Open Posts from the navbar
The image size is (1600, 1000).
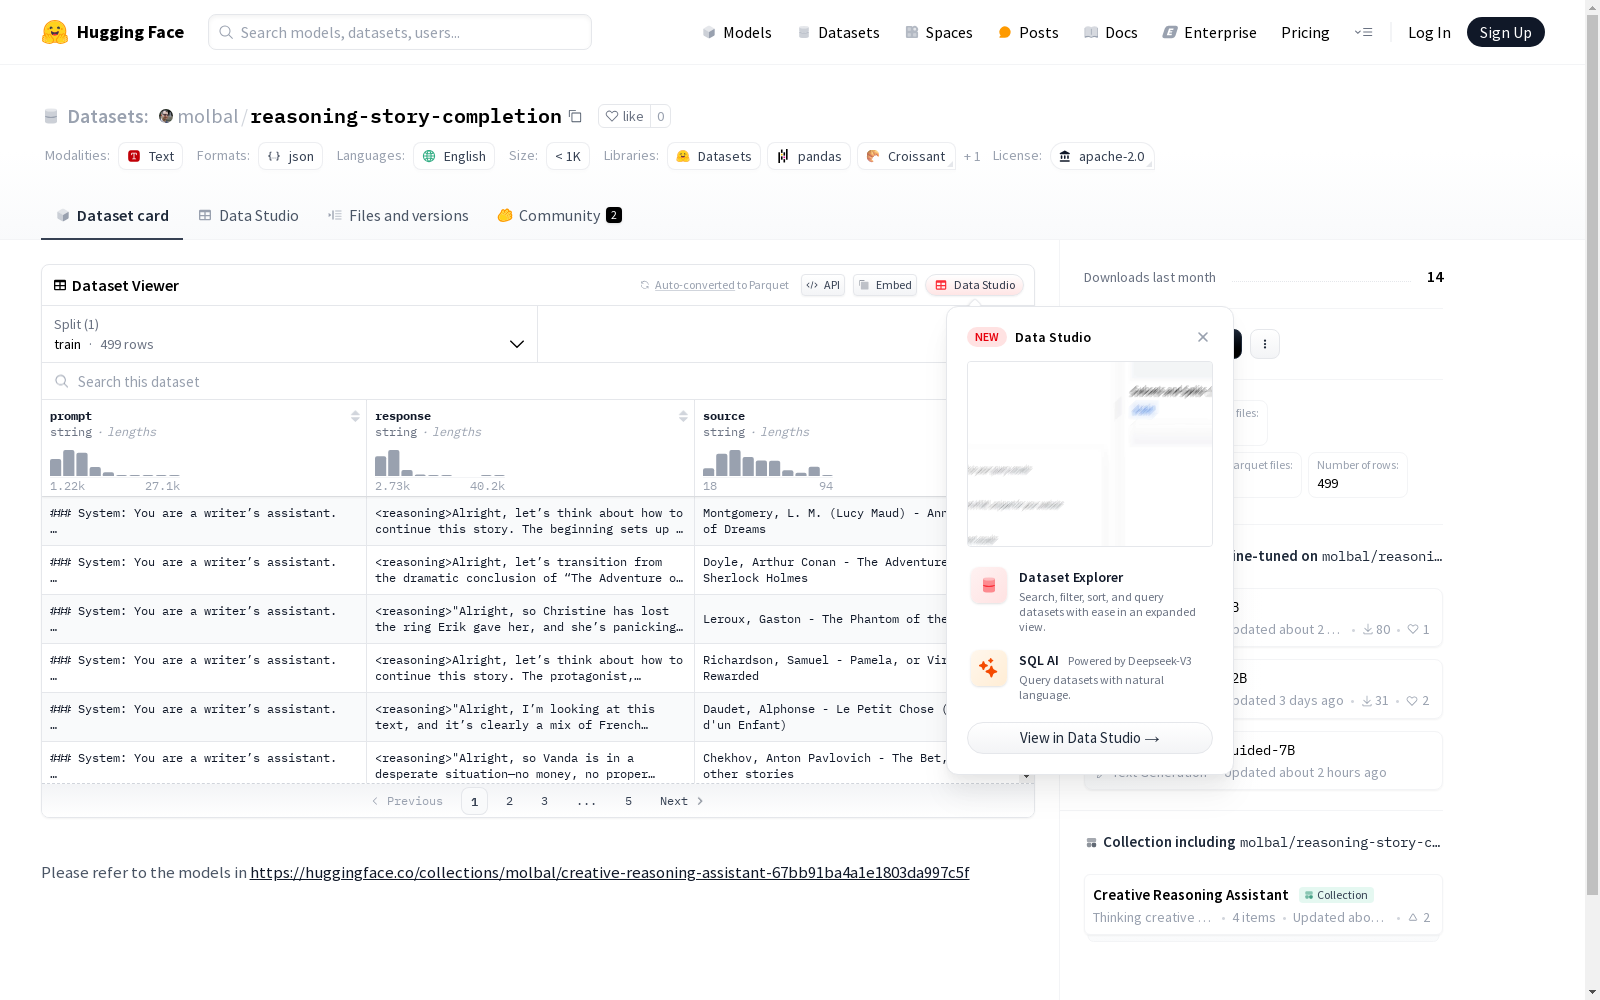(1028, 32)
